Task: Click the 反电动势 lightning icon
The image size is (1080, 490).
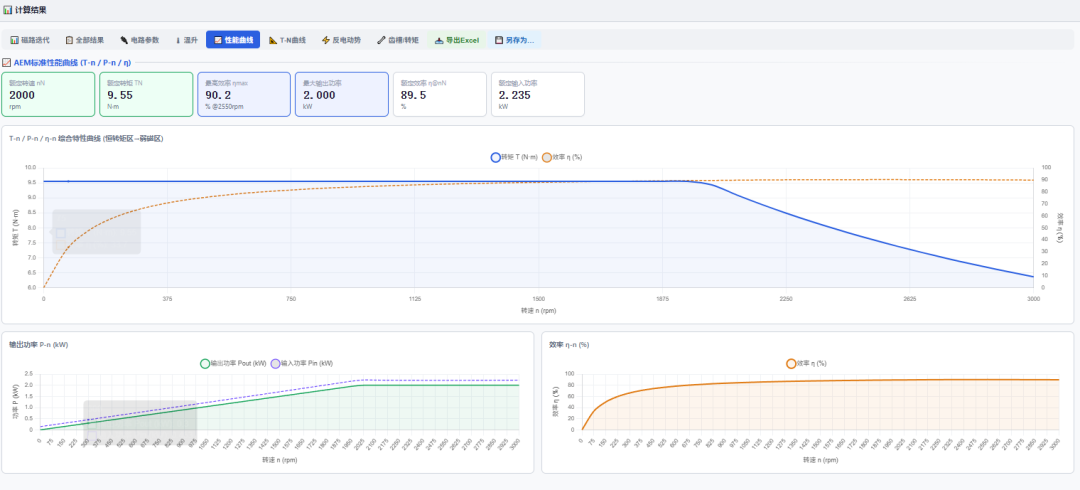Action: click(326, 40)
